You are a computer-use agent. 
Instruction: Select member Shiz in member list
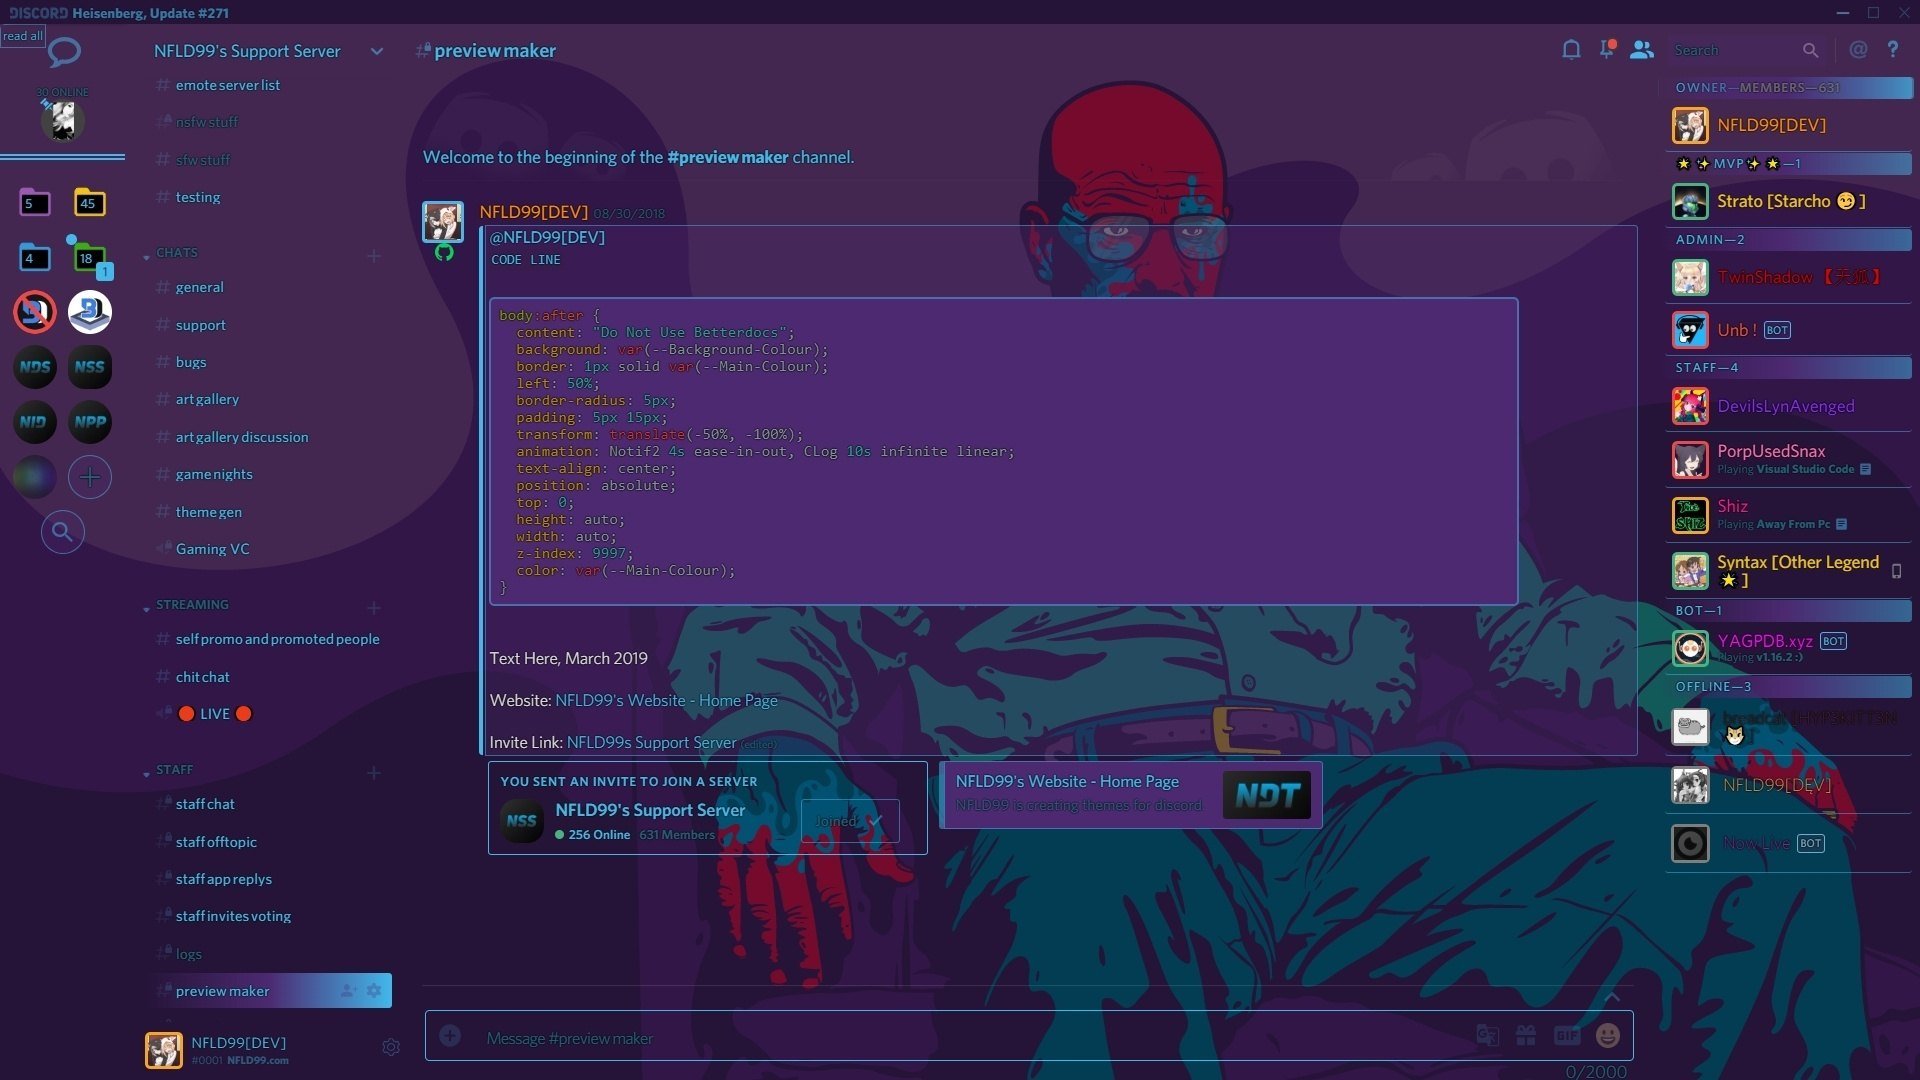(x=1789, y=514)
